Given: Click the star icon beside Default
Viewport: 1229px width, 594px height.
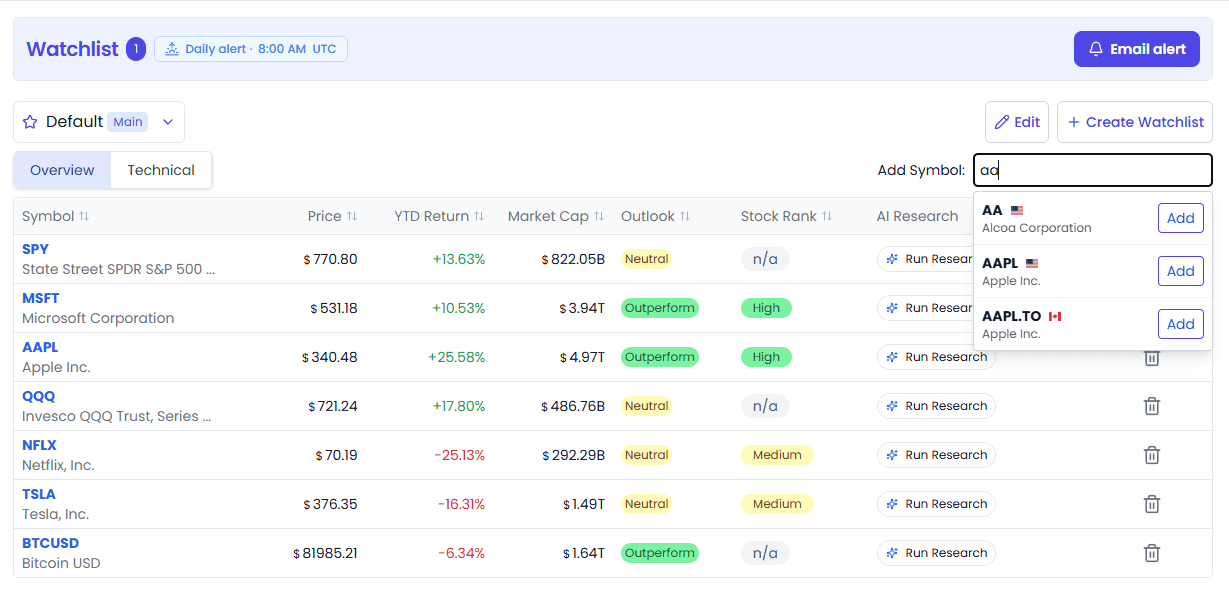Looking at the screenshot, I should point(30,122).
